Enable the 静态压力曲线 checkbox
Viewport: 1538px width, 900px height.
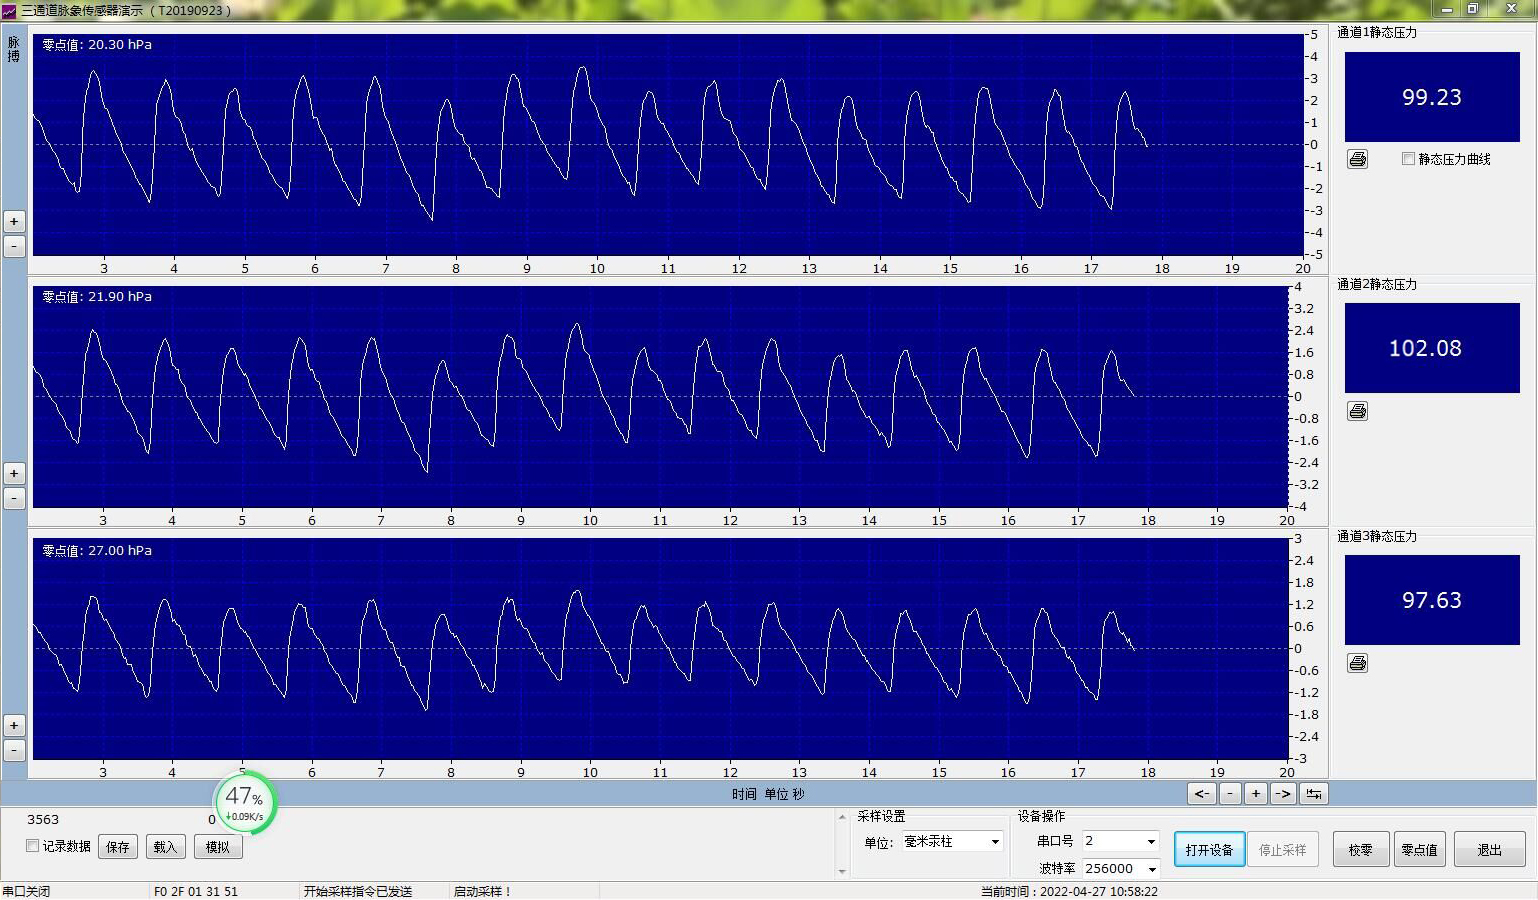(x=1408, y=159)
